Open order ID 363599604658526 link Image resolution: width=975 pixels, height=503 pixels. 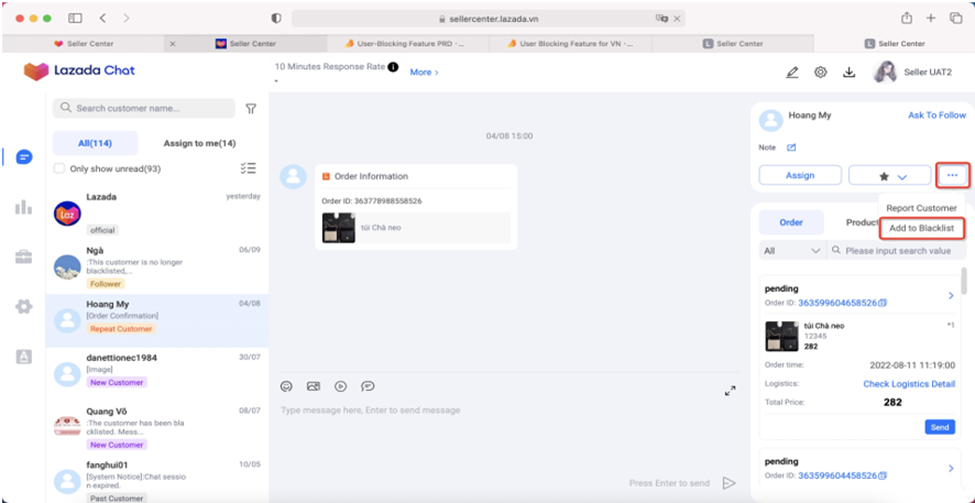pyautogui.click(x=837, y=303)
